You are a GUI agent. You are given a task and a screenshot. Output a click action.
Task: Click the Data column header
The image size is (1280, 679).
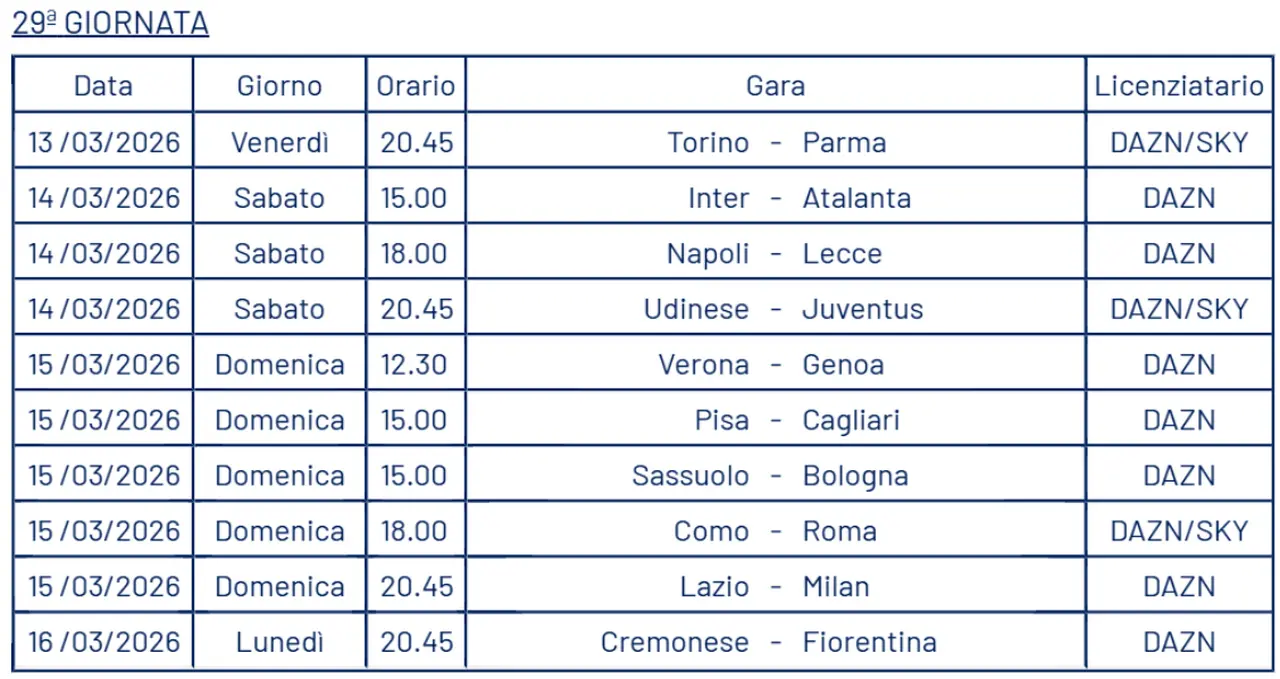tap(103, 86)
